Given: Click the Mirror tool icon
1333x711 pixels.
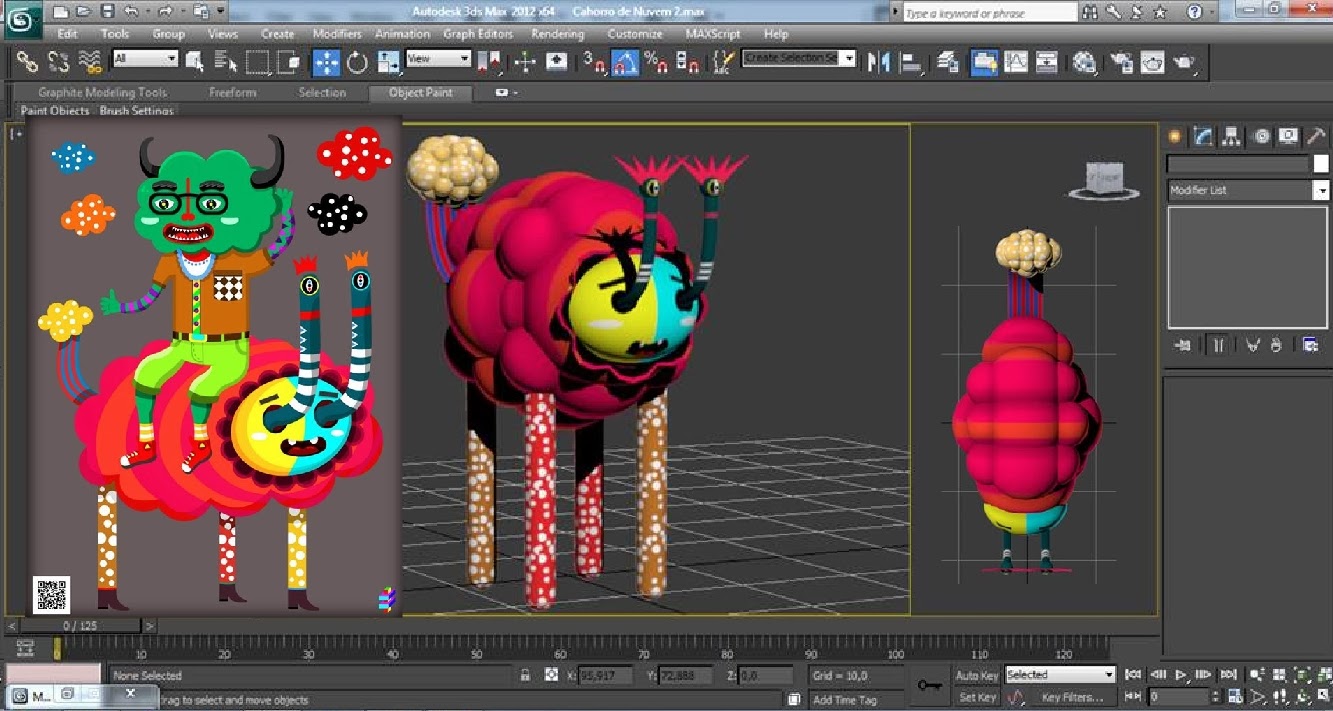Looking at the screenshot, I should click(x=878, y=62).
